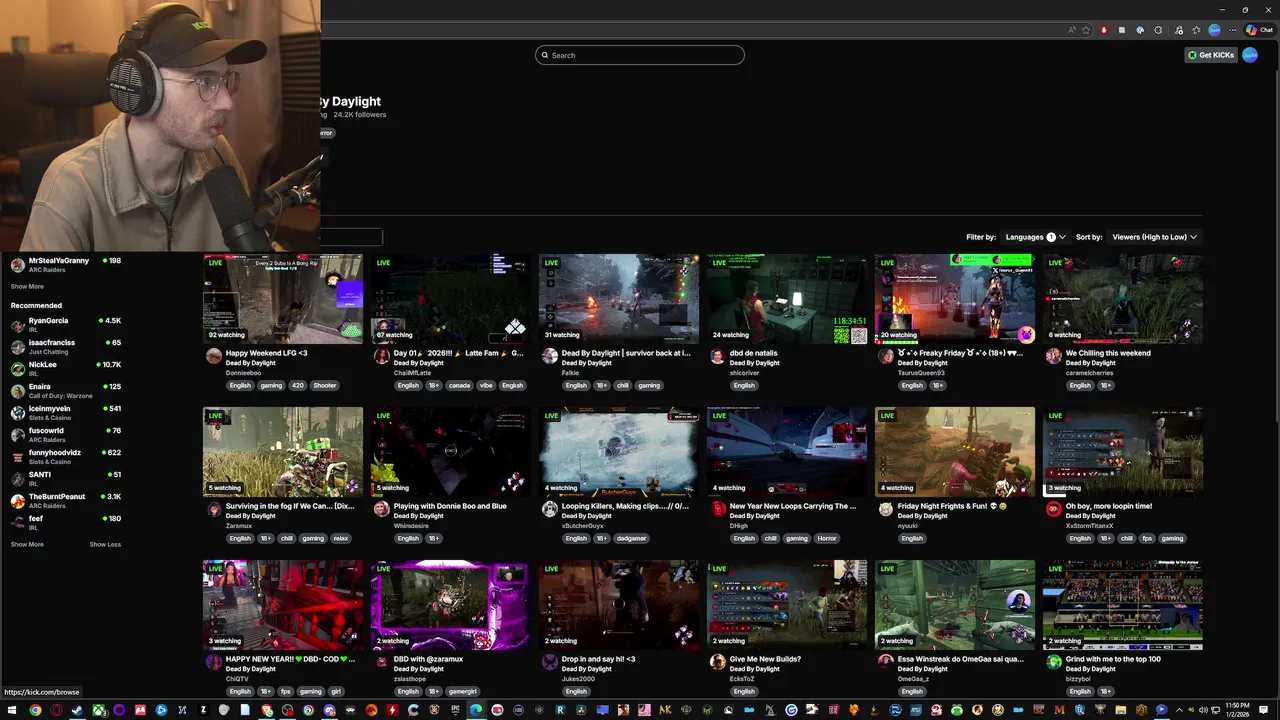Open the dbd de natalis stream thumbnail
The height and width of the screenshot is (720, 1280).
(787, 299)
